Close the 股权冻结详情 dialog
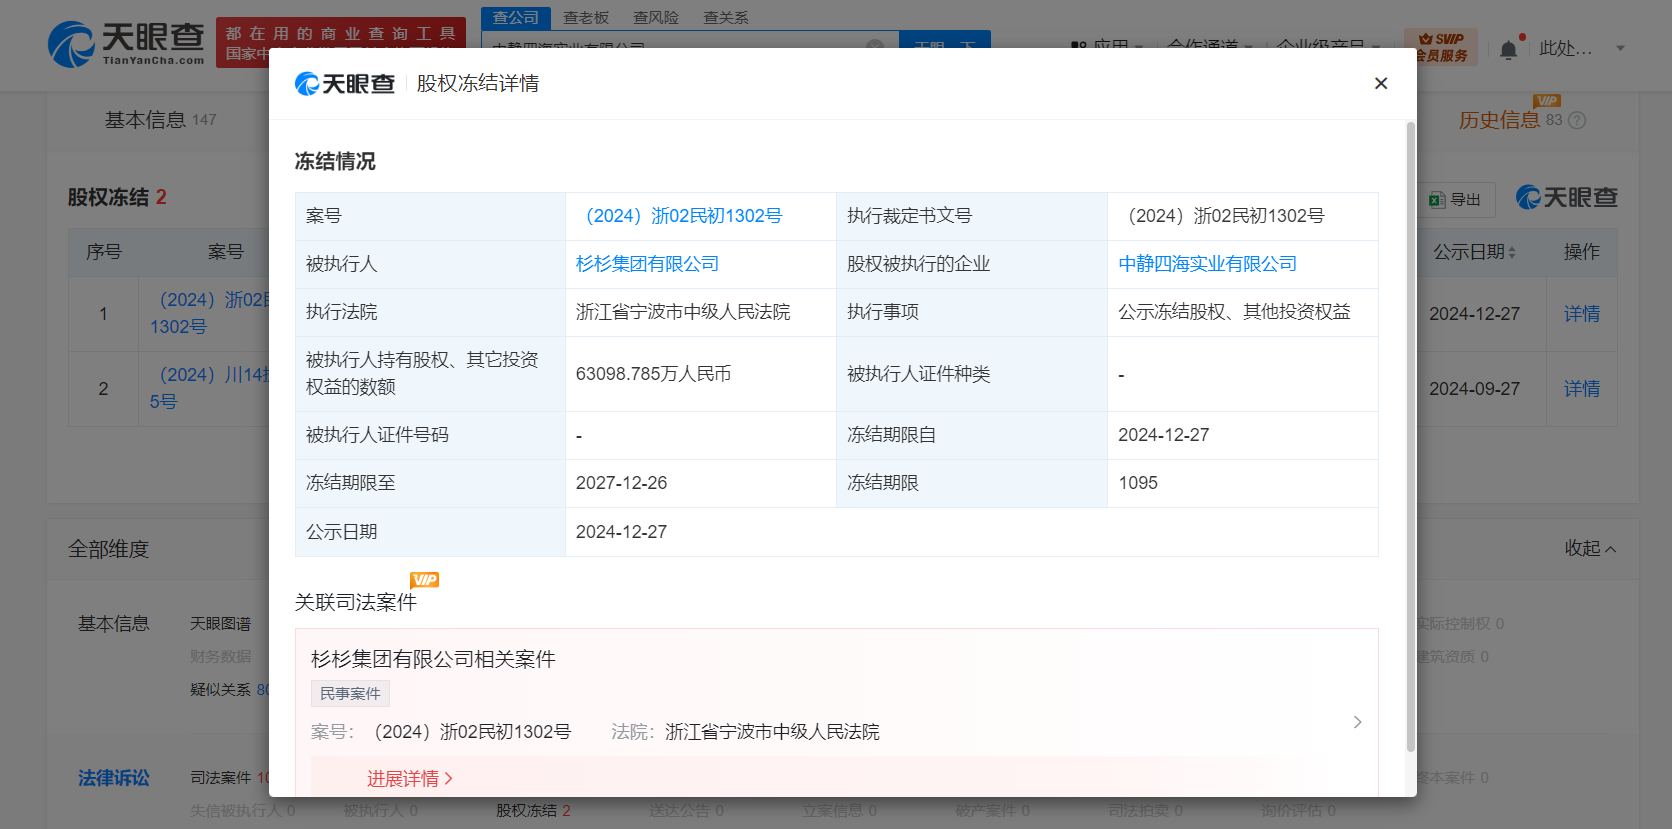 coord(1381,83)
